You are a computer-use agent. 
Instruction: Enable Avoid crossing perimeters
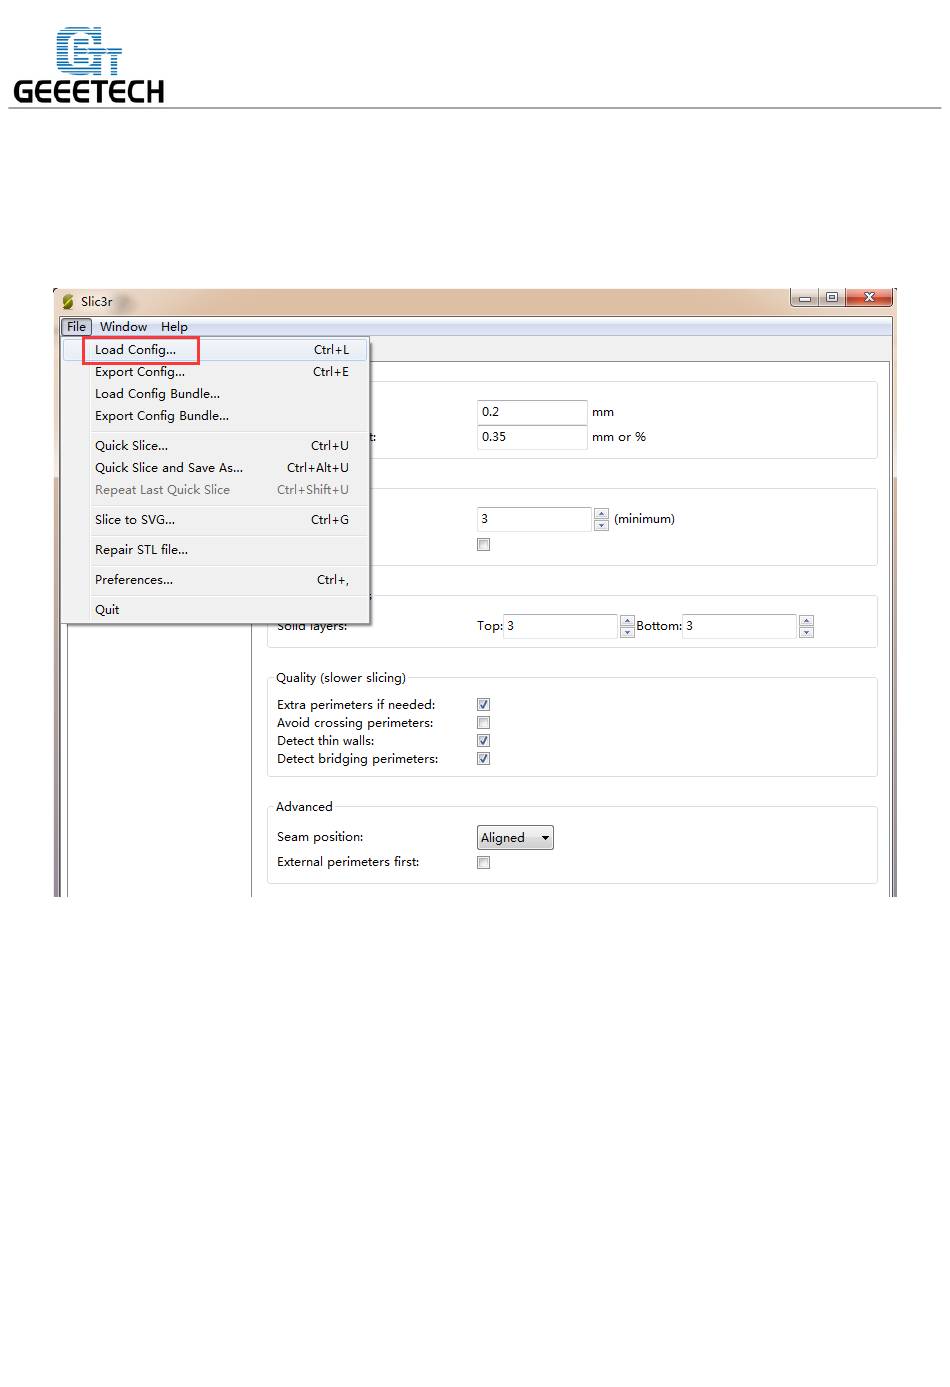point(484,723)
